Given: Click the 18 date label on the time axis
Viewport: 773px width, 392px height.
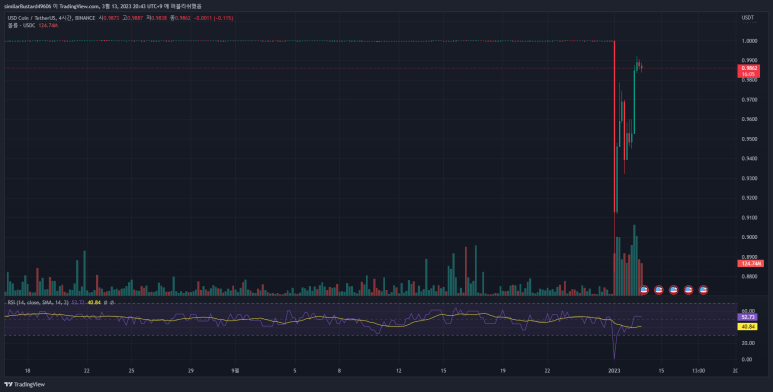Looking at the screenshot, I should point(28,371).
